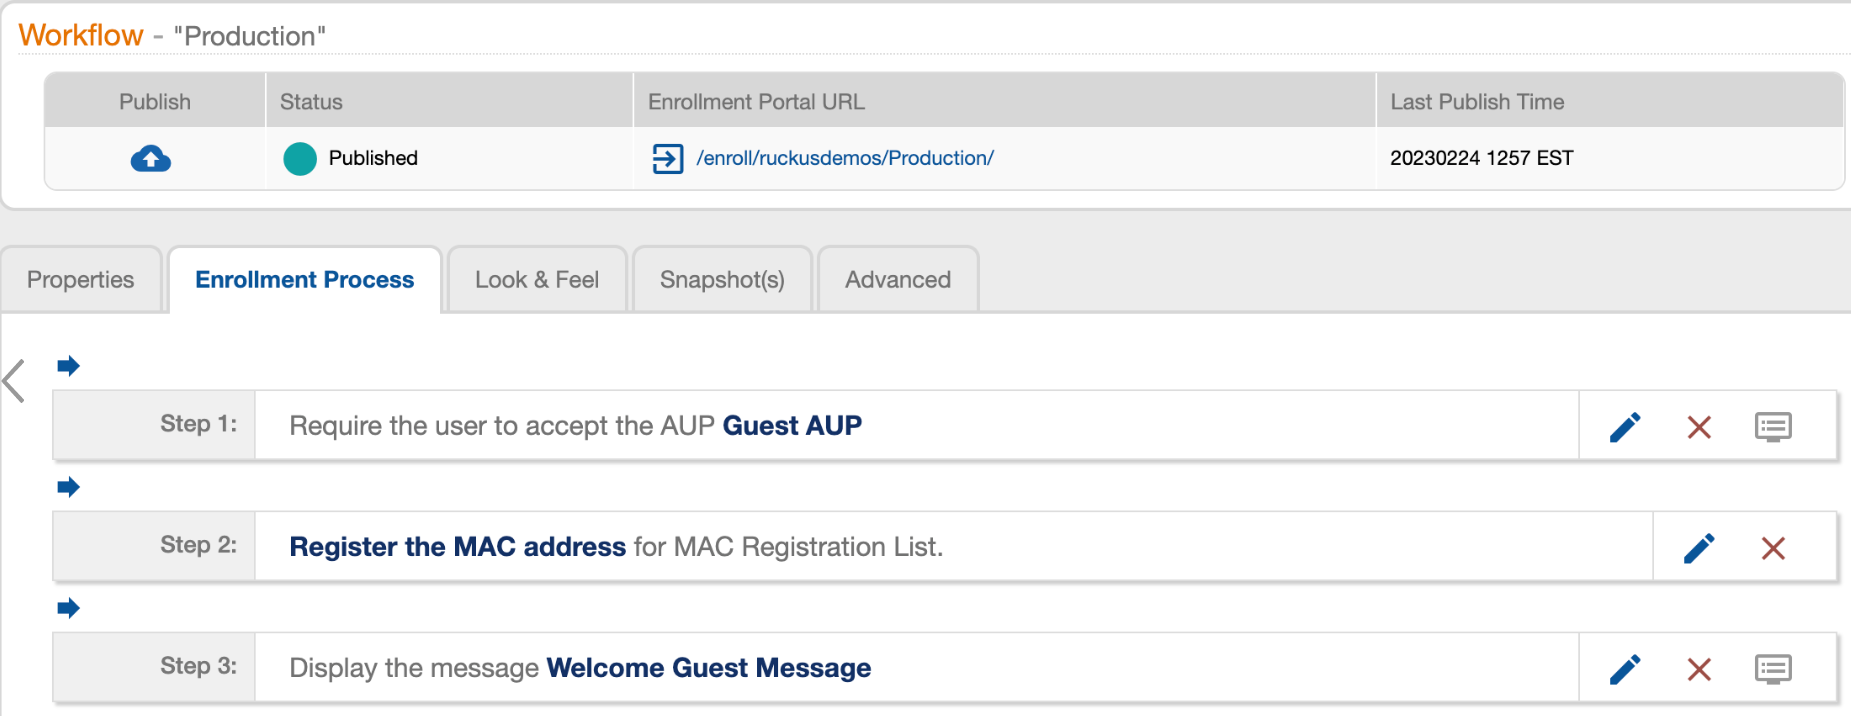The width and height of the screenshot is (1851, 716).
Task: Insert a step between Step 2 and 3
Action: click(68, 608)
